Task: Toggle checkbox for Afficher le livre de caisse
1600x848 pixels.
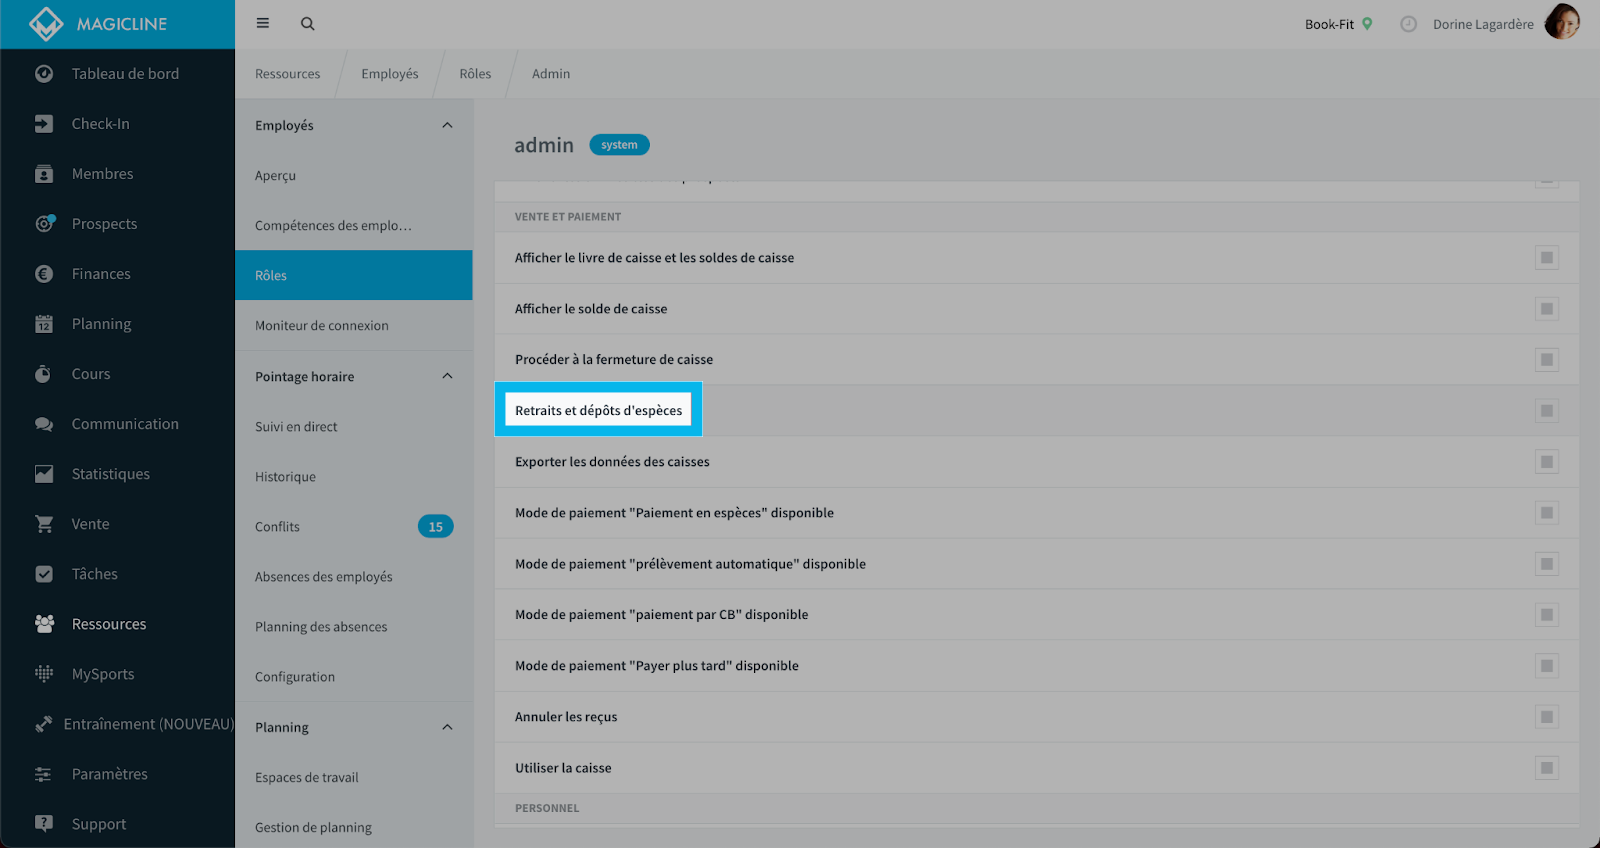Action: (1547, 258)
